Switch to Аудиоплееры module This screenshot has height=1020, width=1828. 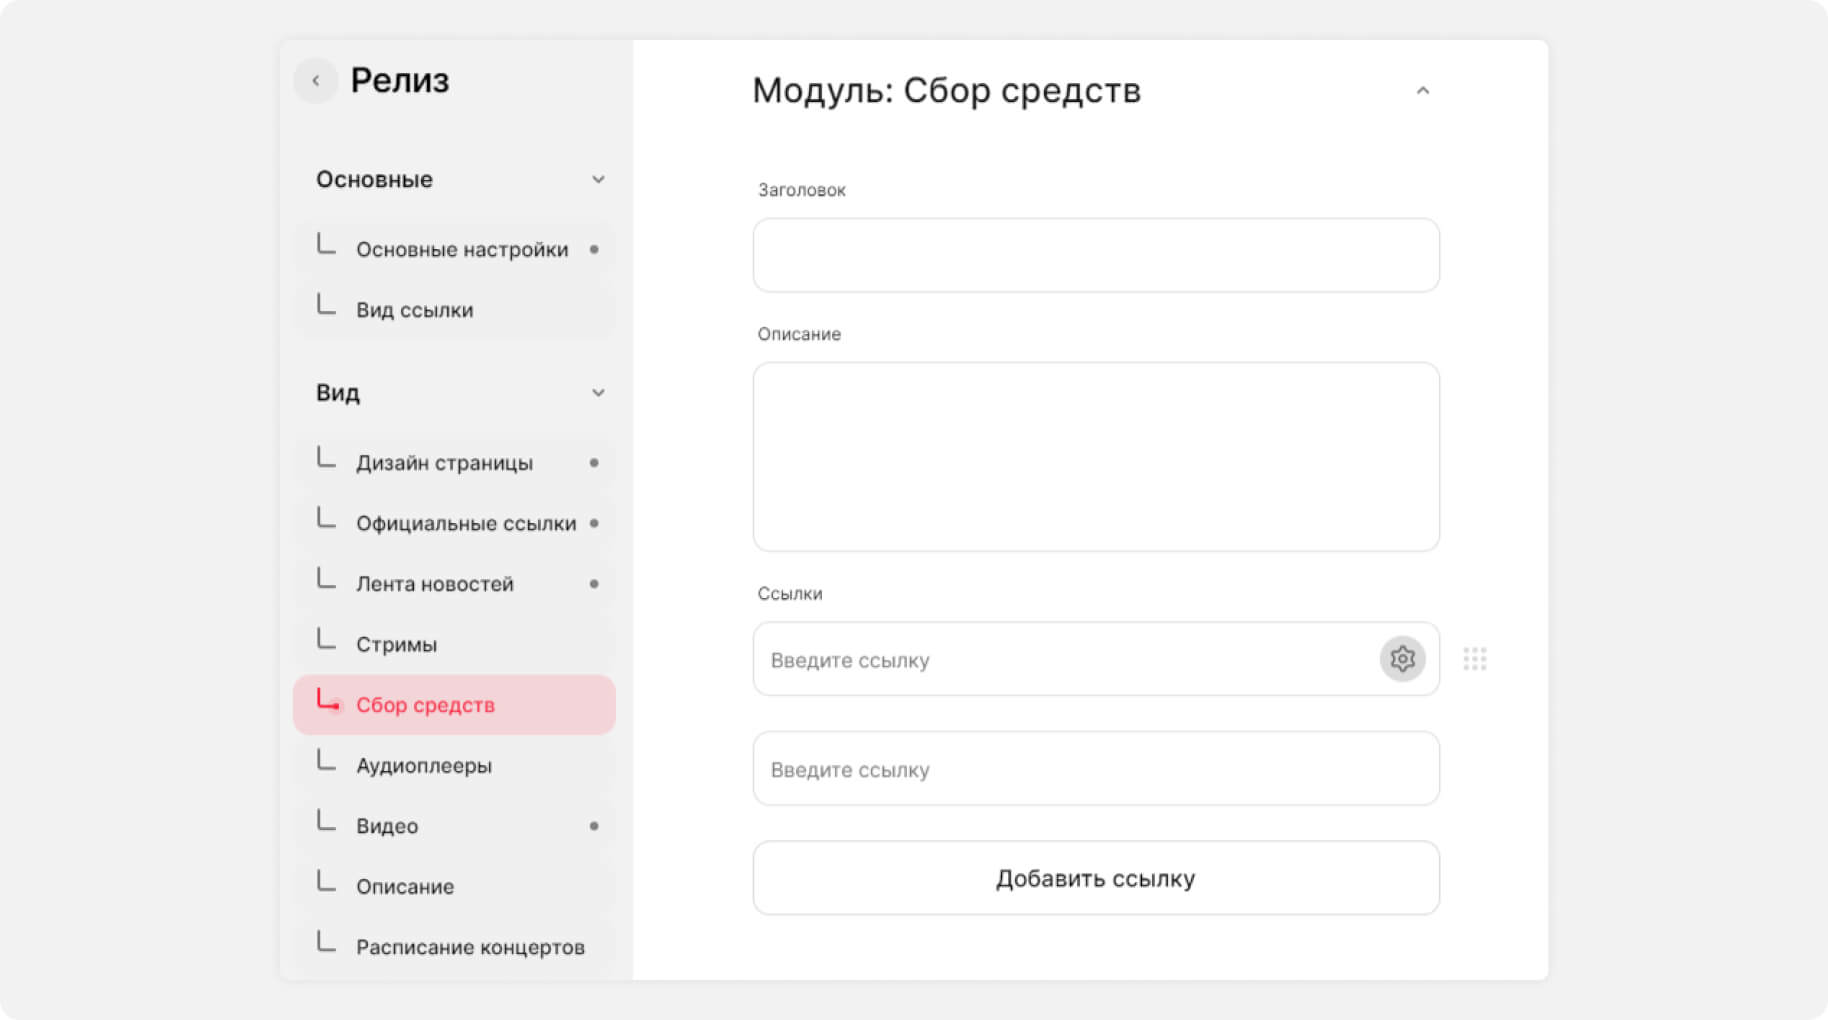[x=423, y=766]
